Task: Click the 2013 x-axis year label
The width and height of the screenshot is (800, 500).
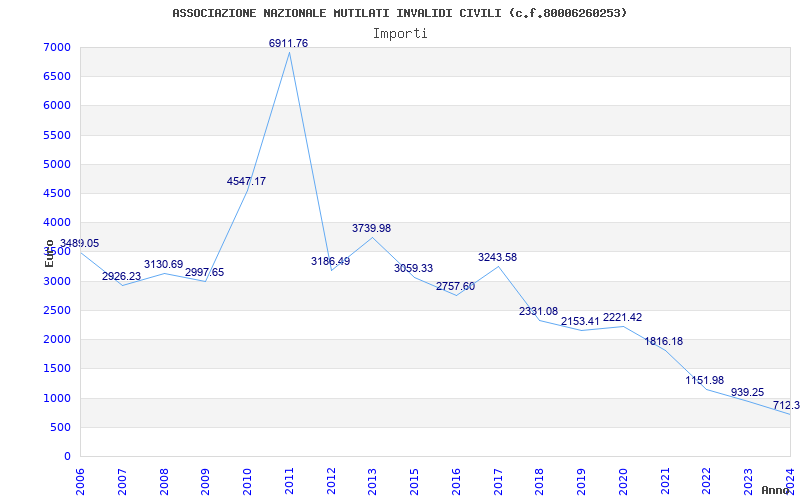Action: (373, 481)
